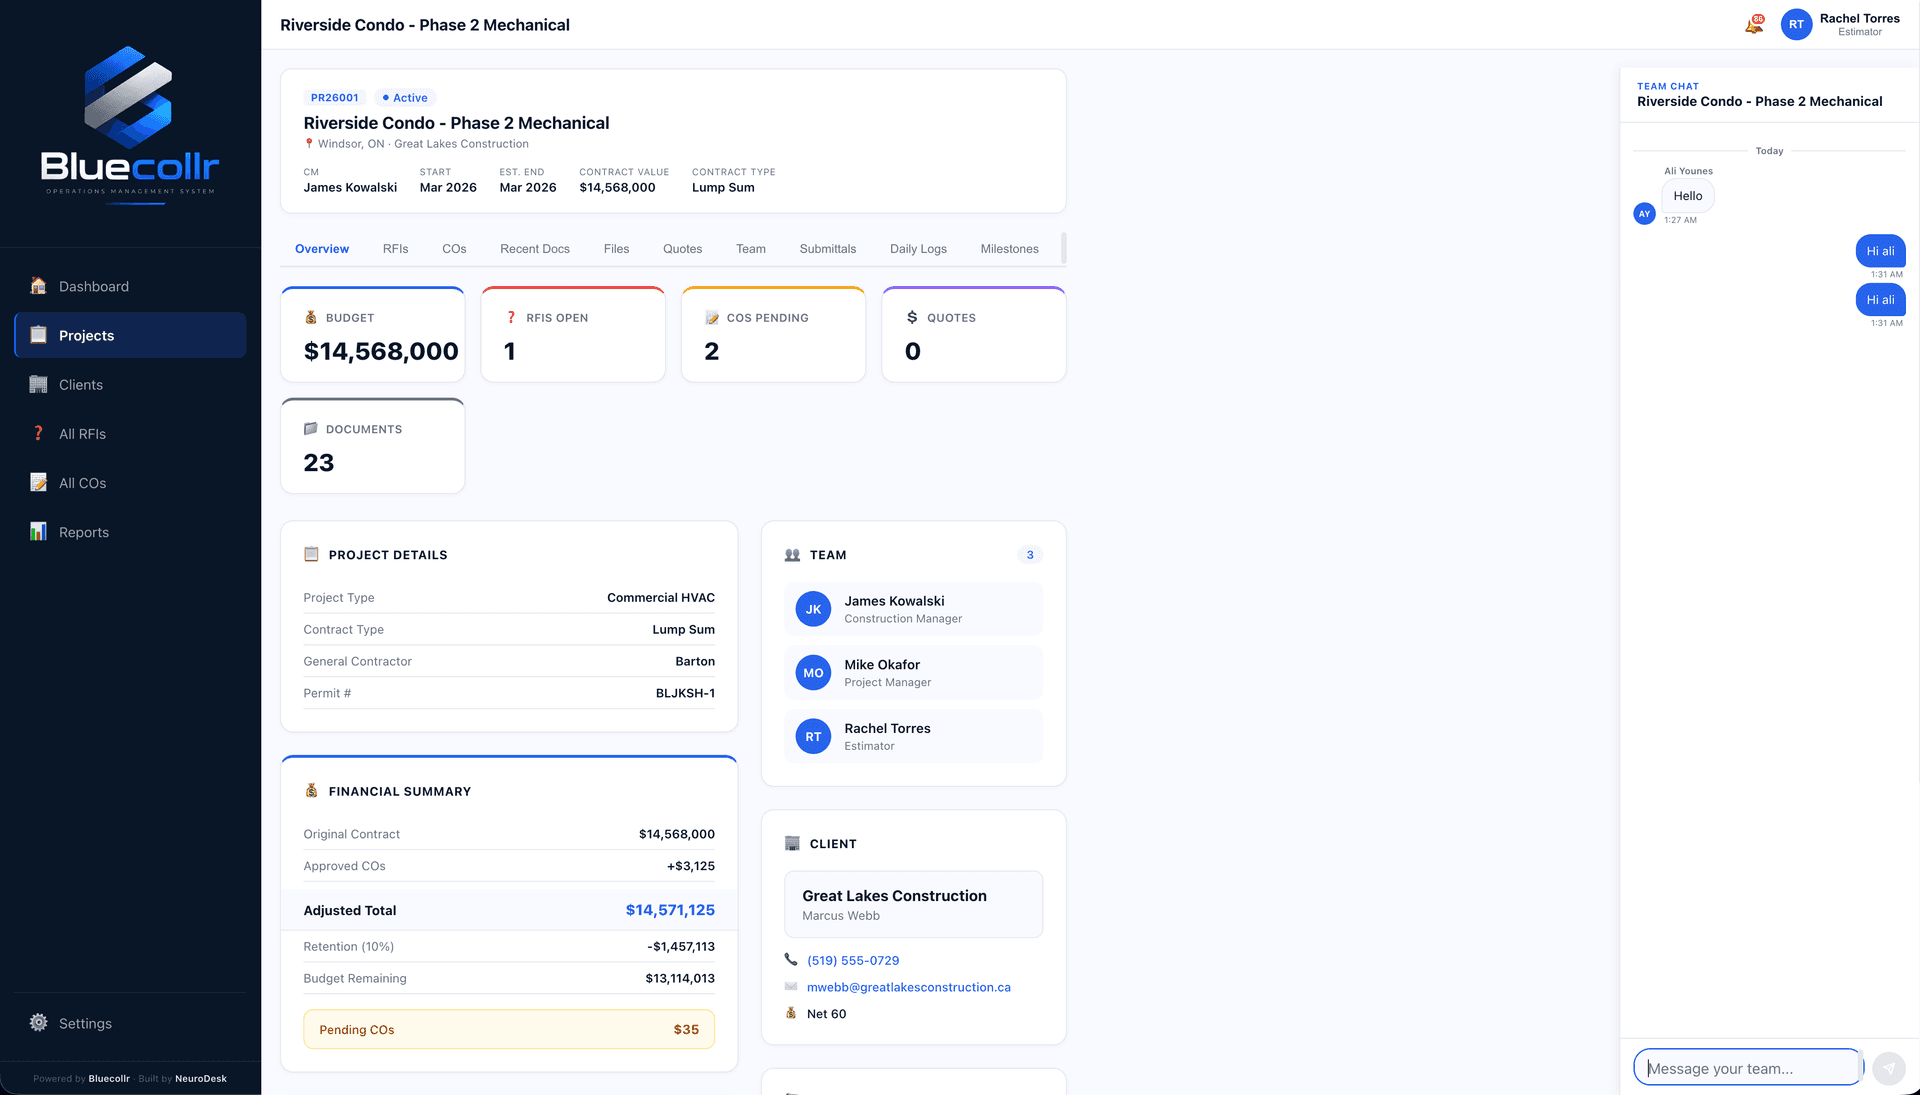
Task: Open the Documents stat card
Action: pos(372,445)
